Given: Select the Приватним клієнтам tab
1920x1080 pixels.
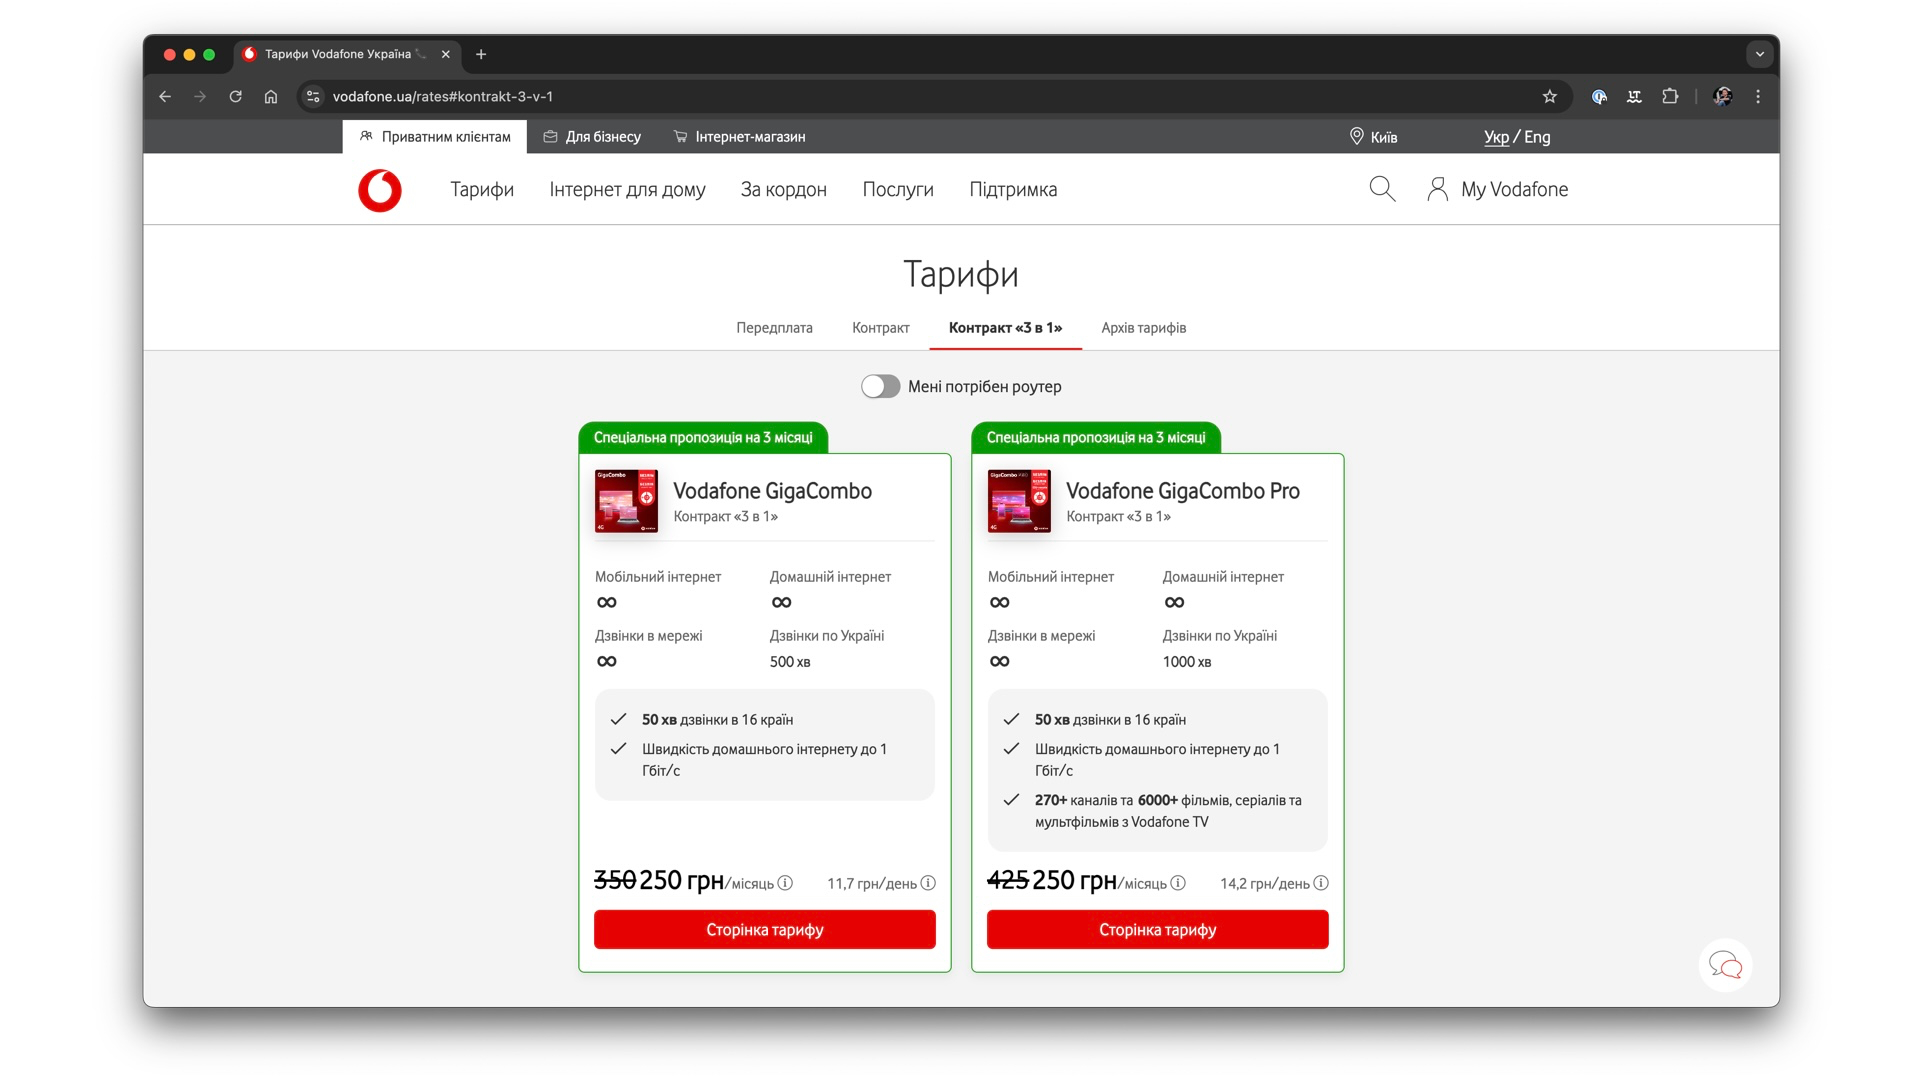Looking at the screenshot, I should 435,137.
